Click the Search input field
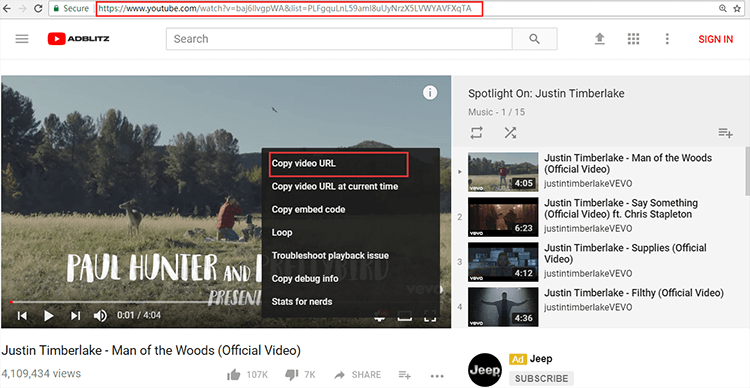750x388 pixels. click(x=339, y=39)
